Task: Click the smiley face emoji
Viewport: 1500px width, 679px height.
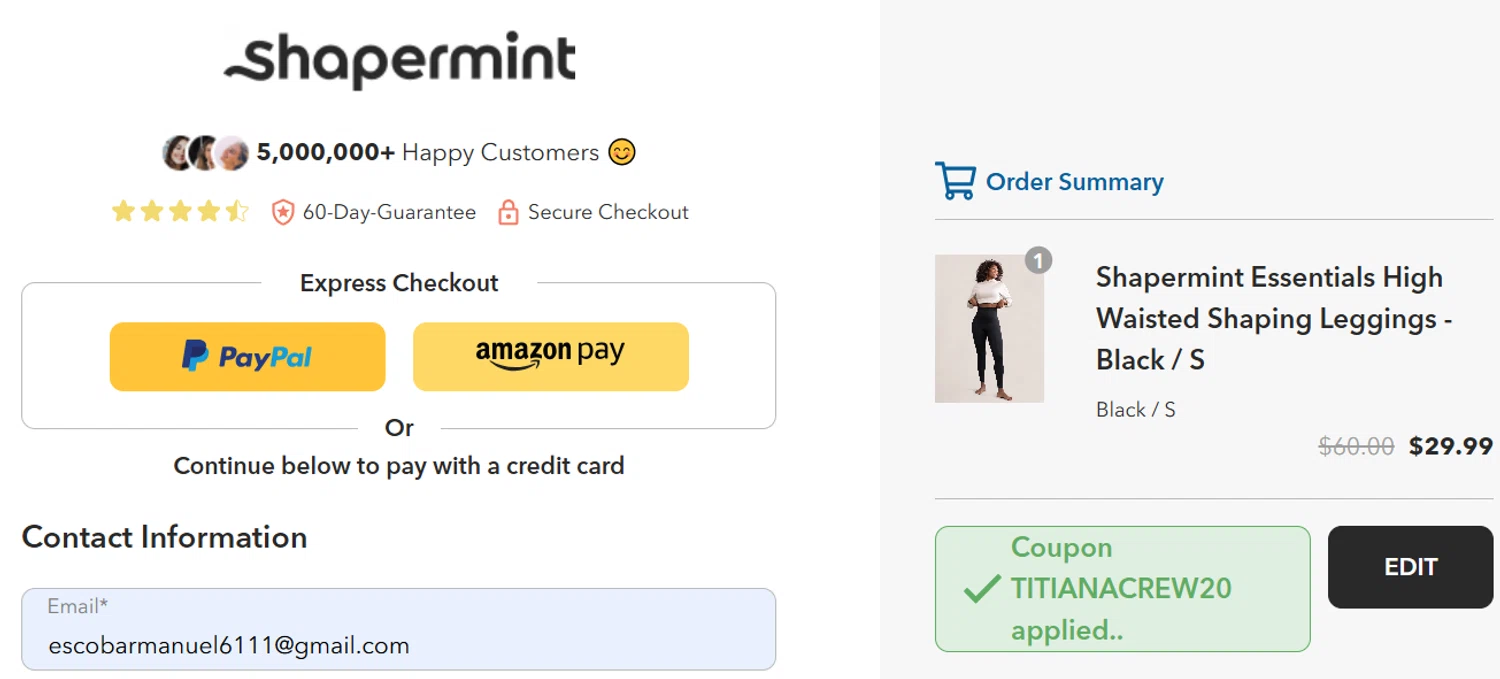Action: pyautogui.click(x=622, y=153)
